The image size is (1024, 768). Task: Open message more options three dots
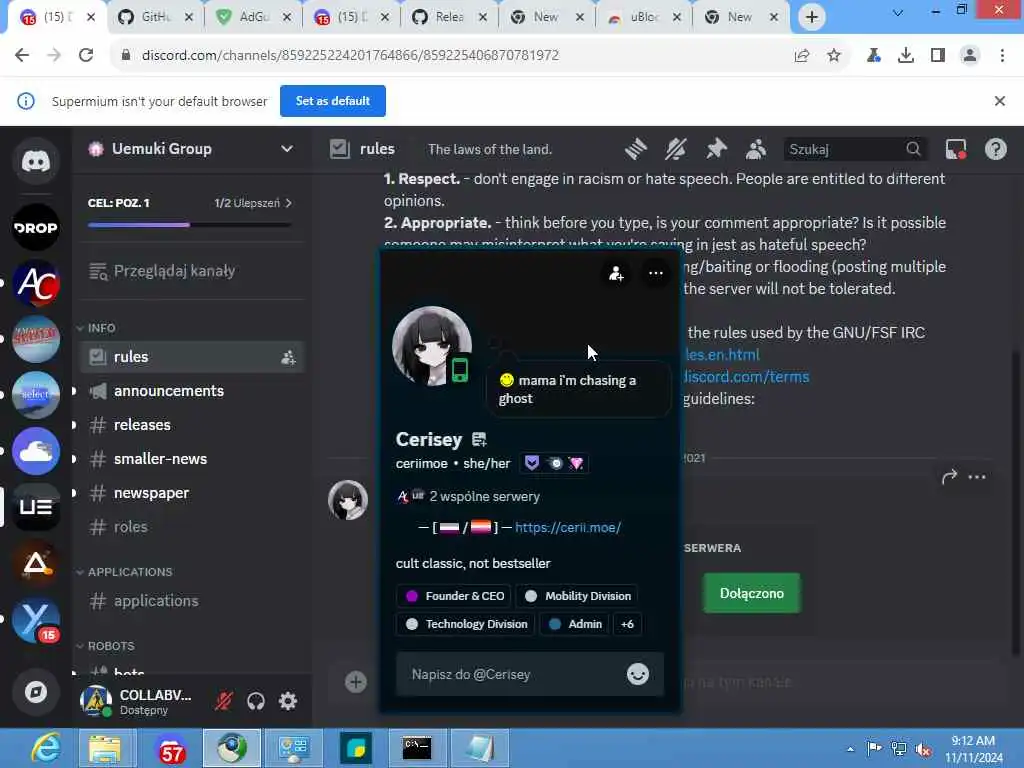click(977, 477)
